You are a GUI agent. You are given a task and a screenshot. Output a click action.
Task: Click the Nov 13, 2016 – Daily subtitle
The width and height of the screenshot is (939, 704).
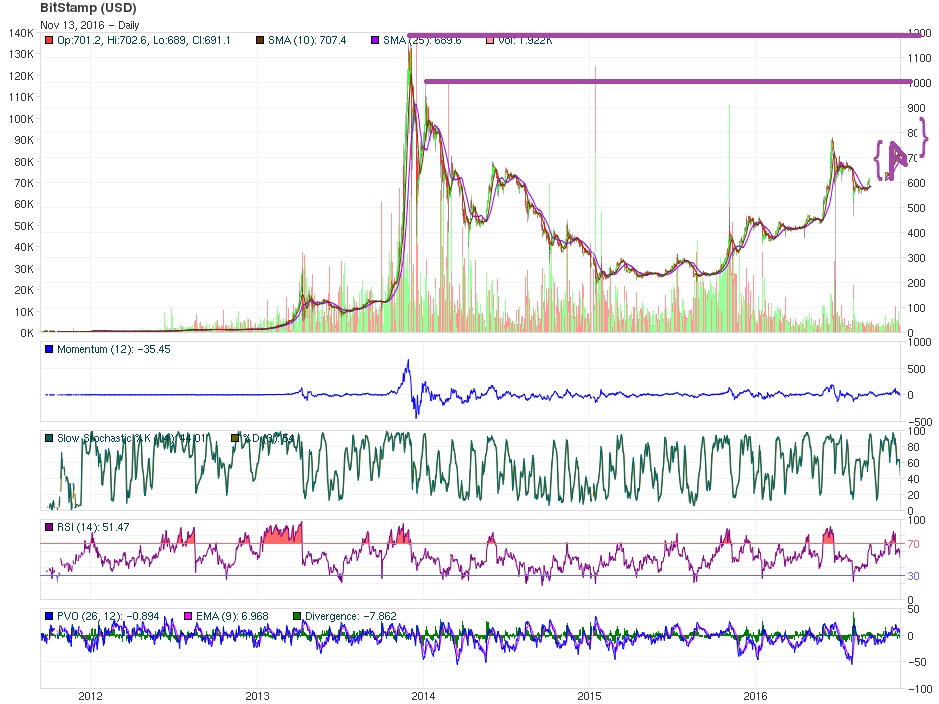point(89,25)
